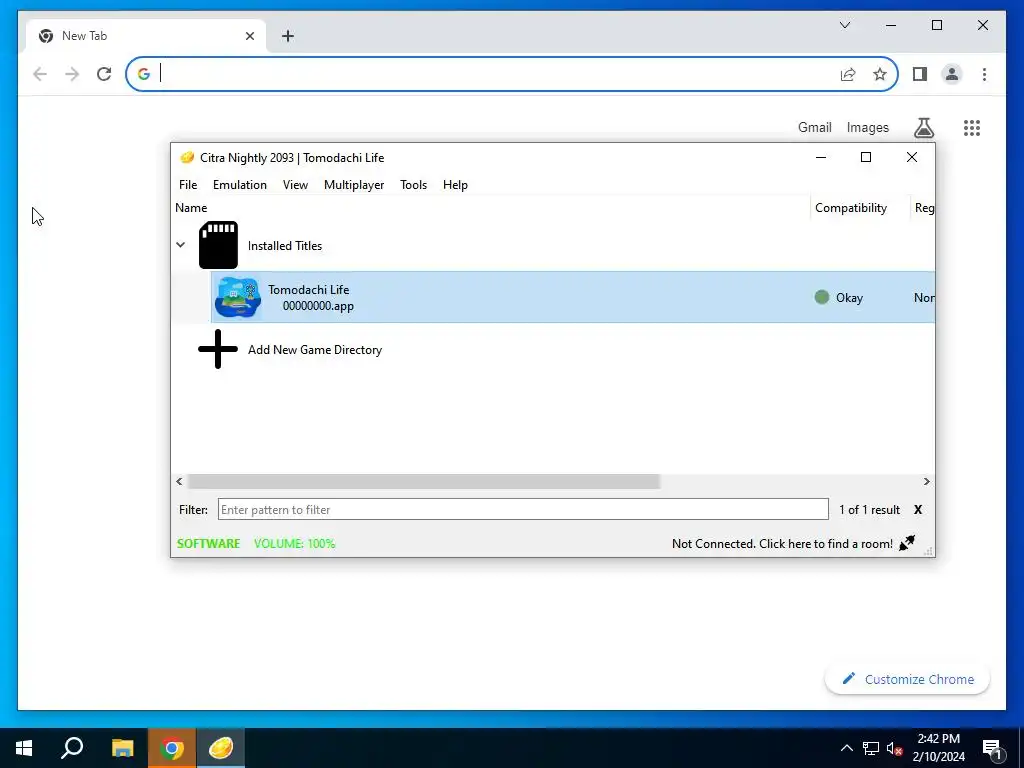Click the horizontal scrollbar thumb
This screenshot has width=1024, height=768.
[x=424, y=481]
